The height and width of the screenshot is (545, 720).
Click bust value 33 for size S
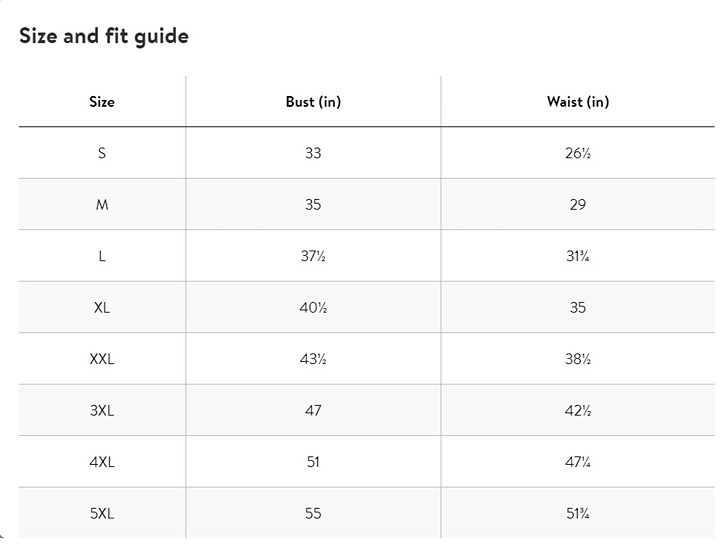313,153
